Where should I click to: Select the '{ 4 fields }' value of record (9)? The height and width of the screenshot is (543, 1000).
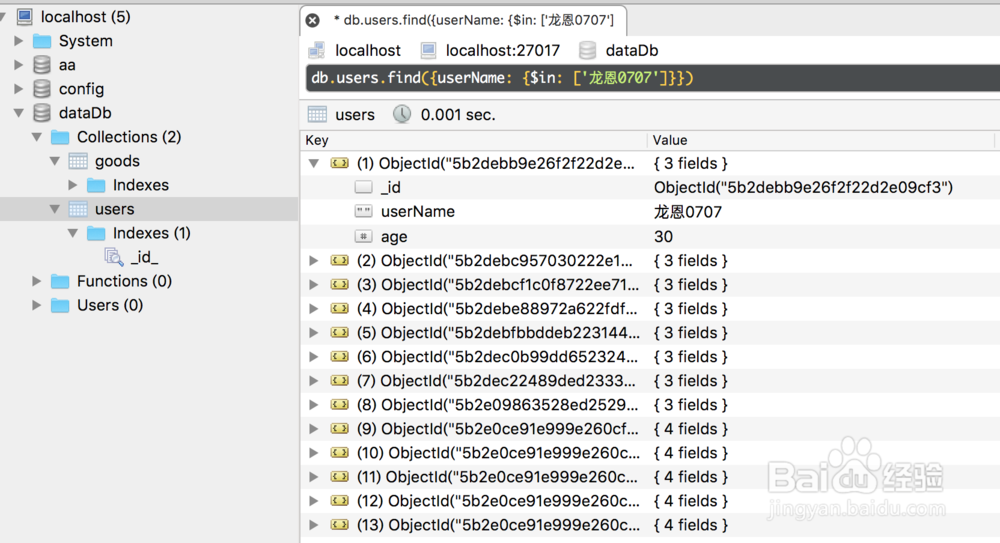tap(691, 429)
